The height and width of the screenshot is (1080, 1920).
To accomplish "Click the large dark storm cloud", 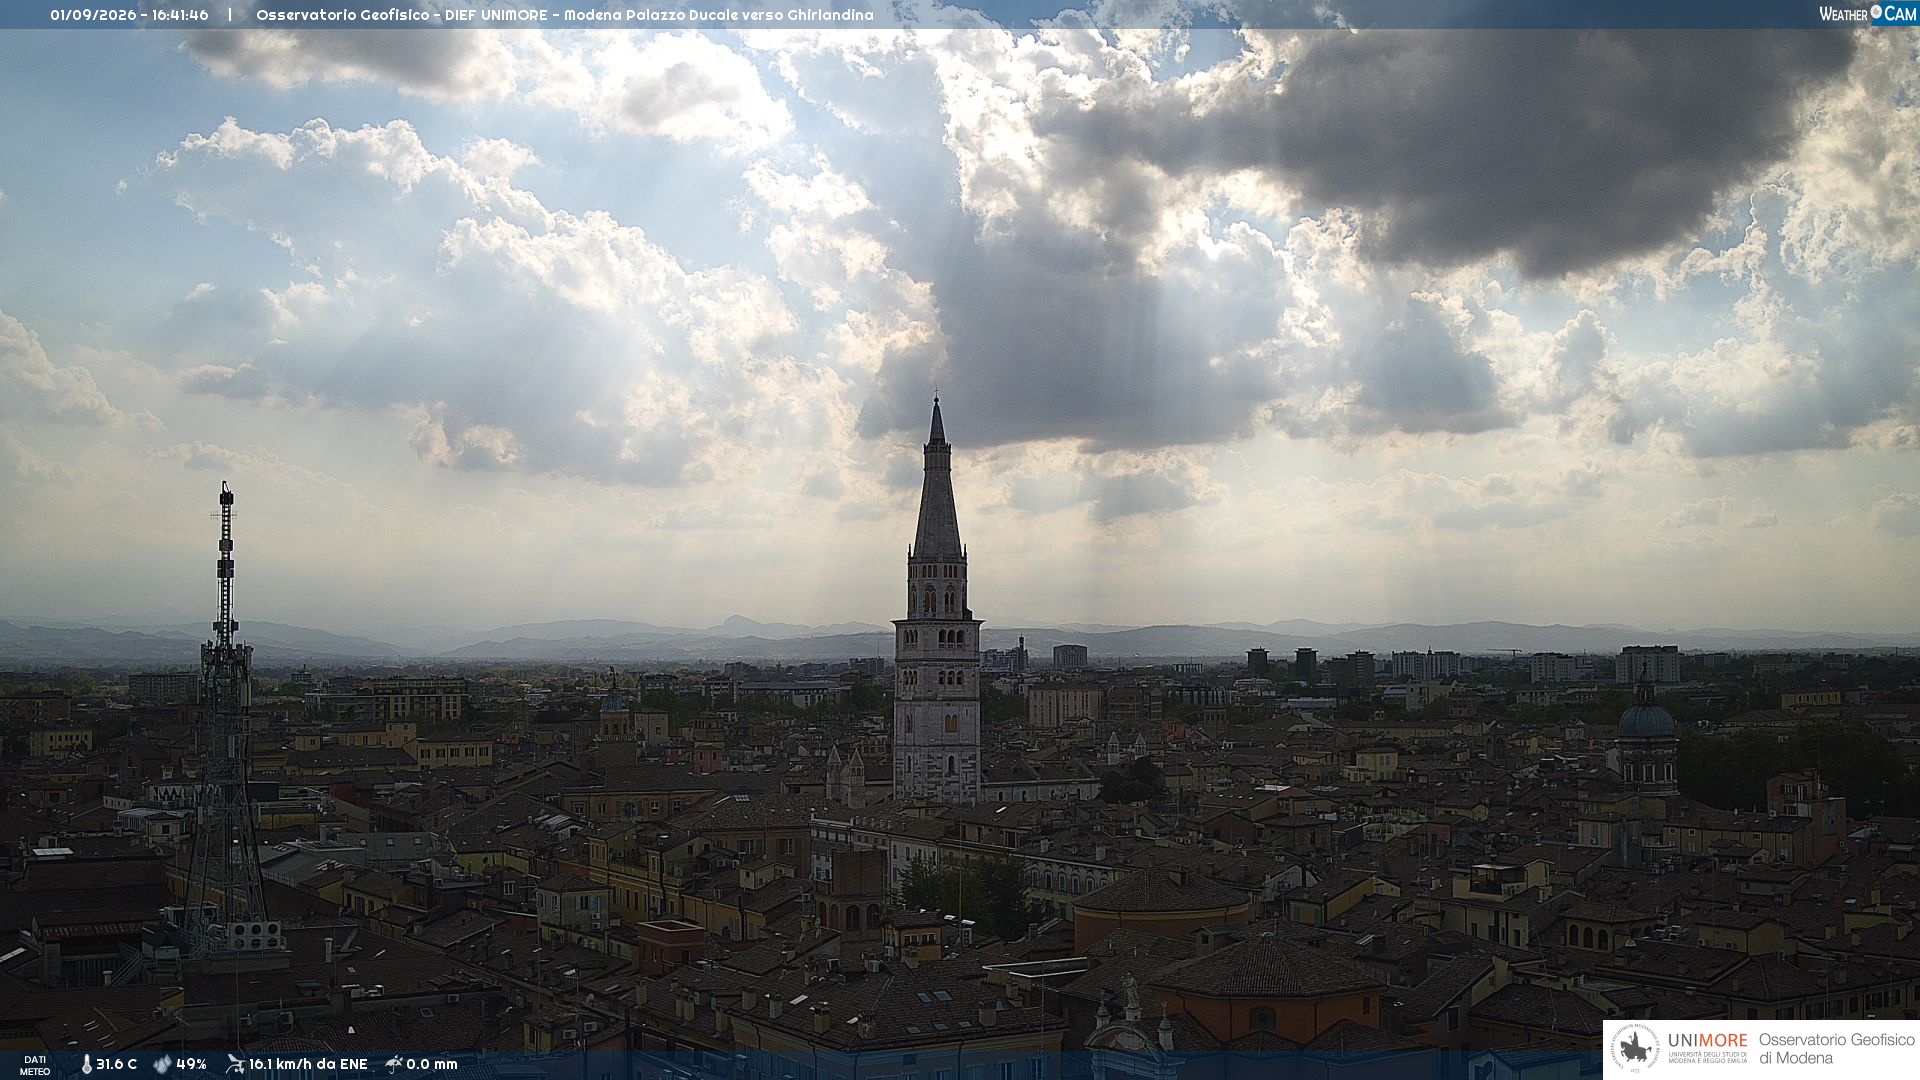I will click(x=1450, y=140).
